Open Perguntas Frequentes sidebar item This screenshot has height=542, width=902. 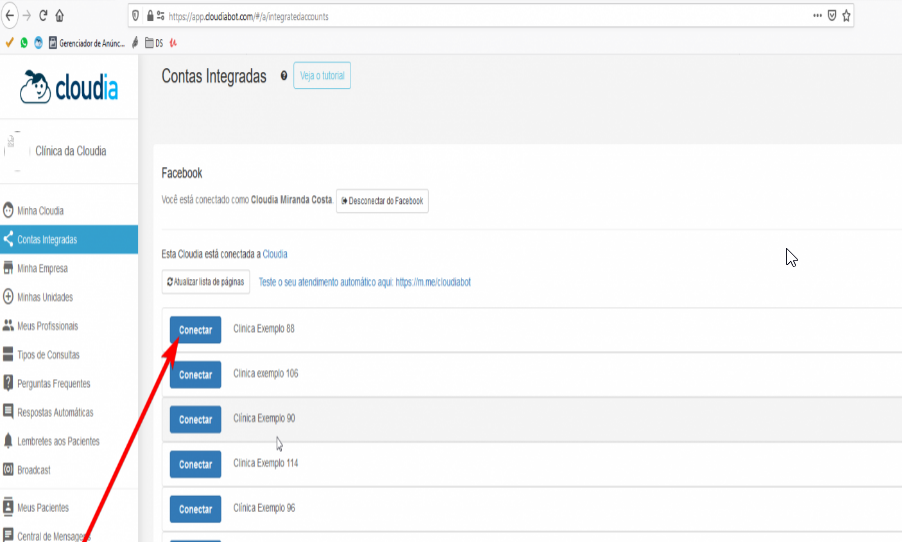pyautogui.click(x=68, y=383)
